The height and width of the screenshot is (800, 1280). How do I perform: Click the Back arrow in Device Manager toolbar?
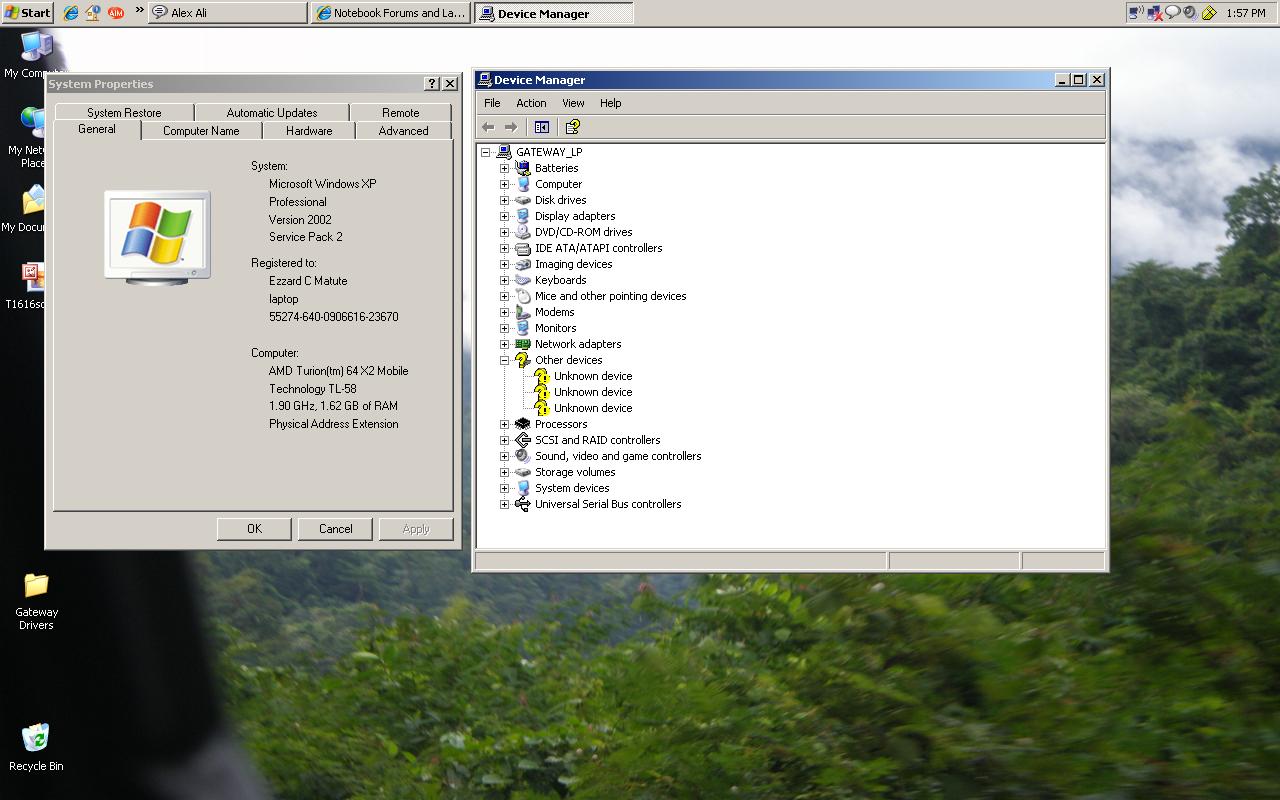pos(488,127)
